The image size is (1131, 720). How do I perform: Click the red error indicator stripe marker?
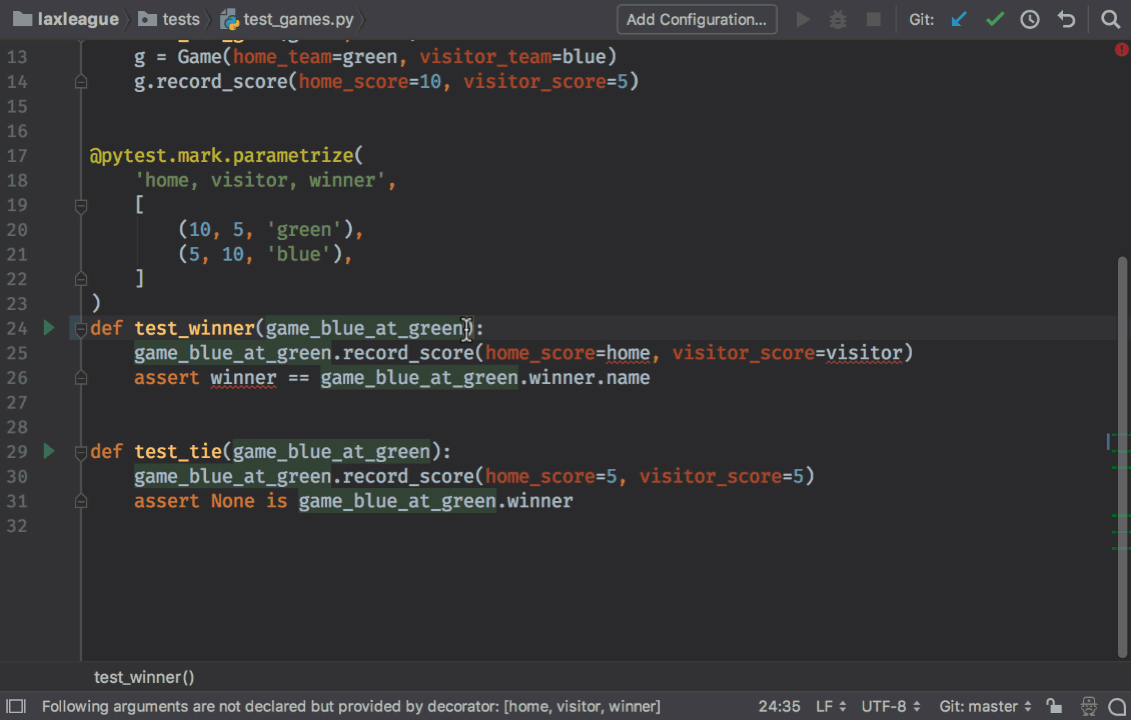(x=1122, y=47)
